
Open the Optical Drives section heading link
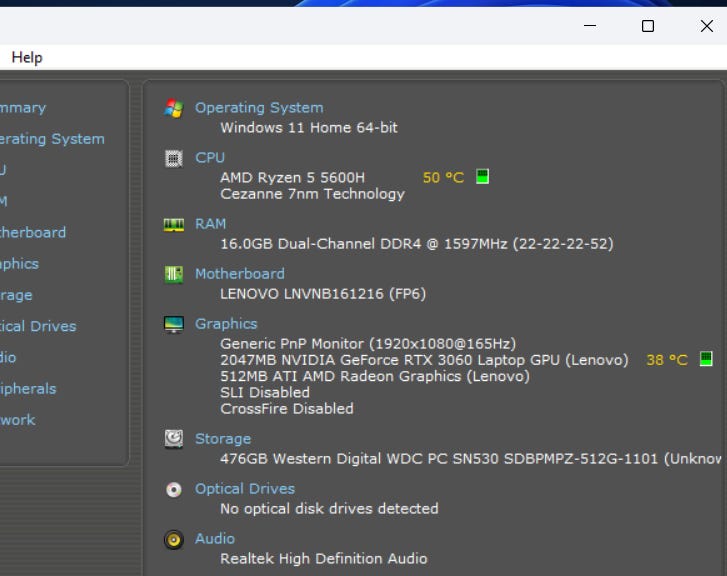[244, 489]
